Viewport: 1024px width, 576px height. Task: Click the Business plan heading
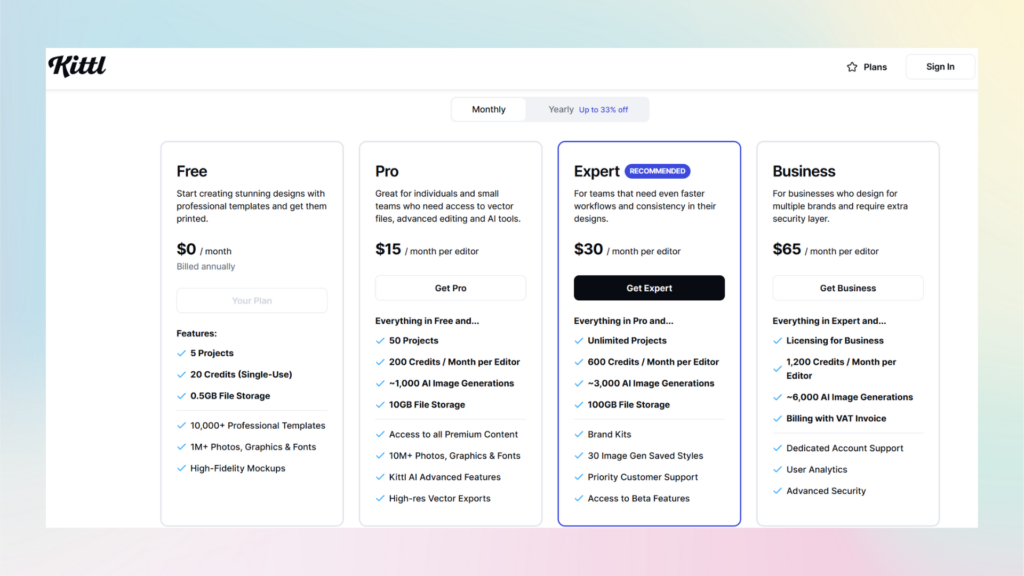pos(804,171)
